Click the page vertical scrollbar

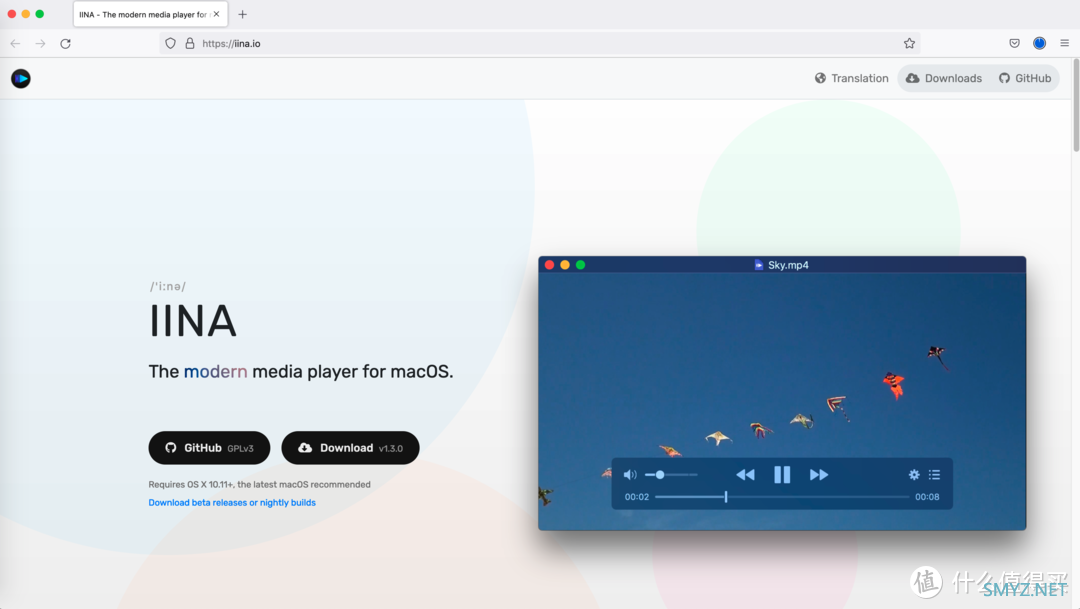coord(1076,107)
